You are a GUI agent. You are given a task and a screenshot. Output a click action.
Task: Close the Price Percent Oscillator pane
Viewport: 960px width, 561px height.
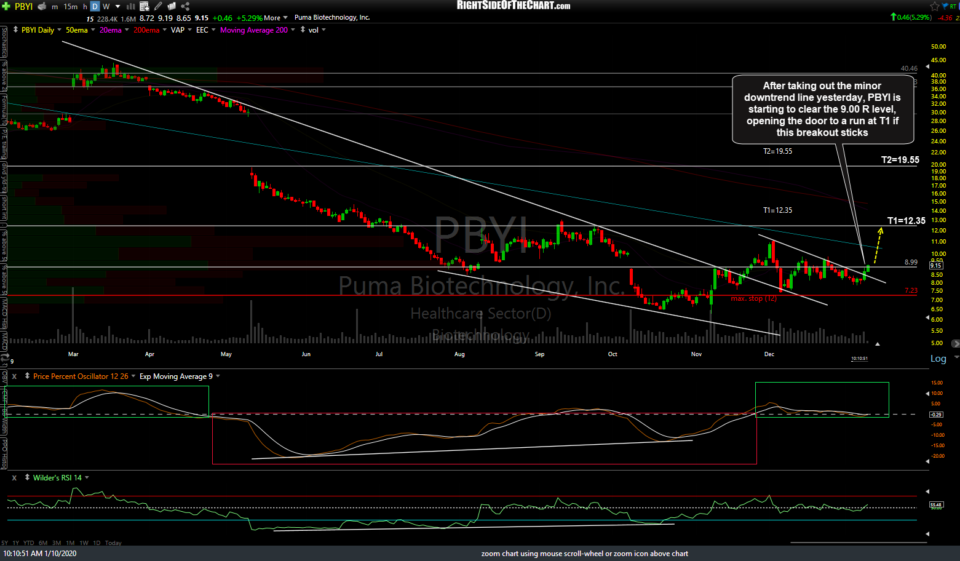(x=14, y=377)
